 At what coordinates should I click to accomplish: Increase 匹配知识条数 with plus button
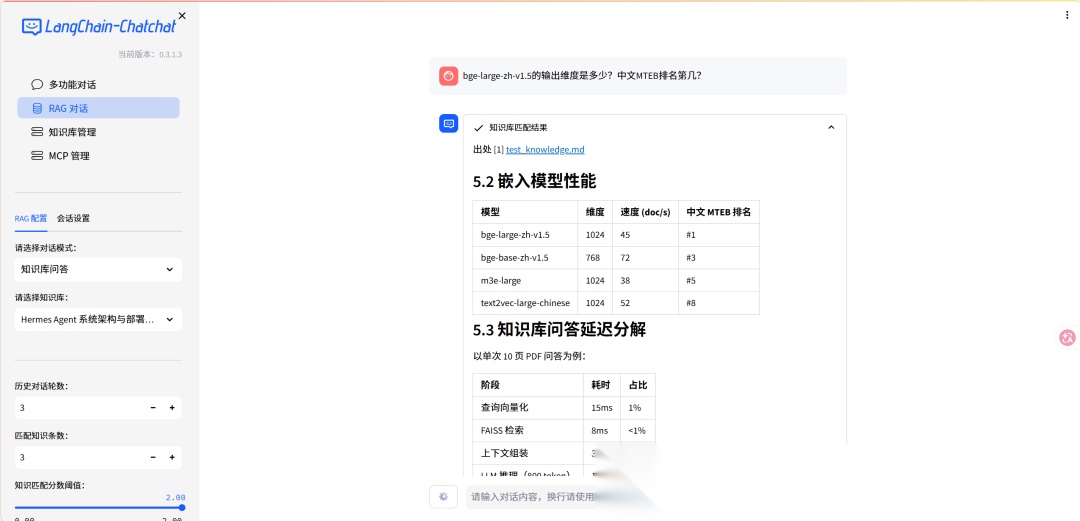tap(172, 458)
